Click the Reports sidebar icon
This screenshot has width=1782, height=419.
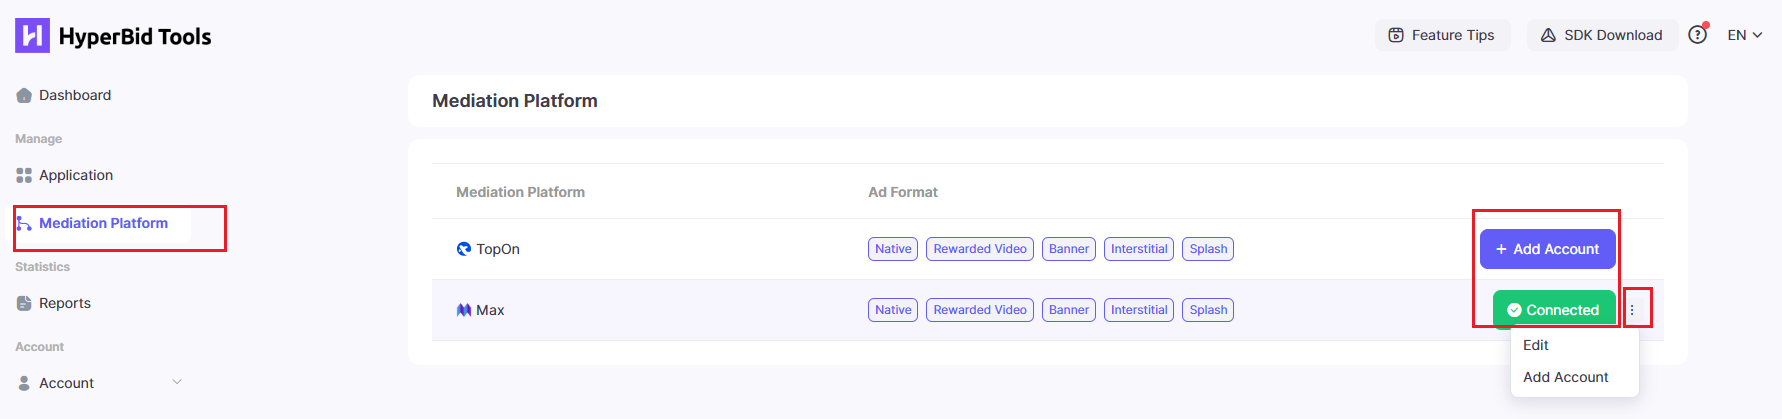tap(24, 303)
